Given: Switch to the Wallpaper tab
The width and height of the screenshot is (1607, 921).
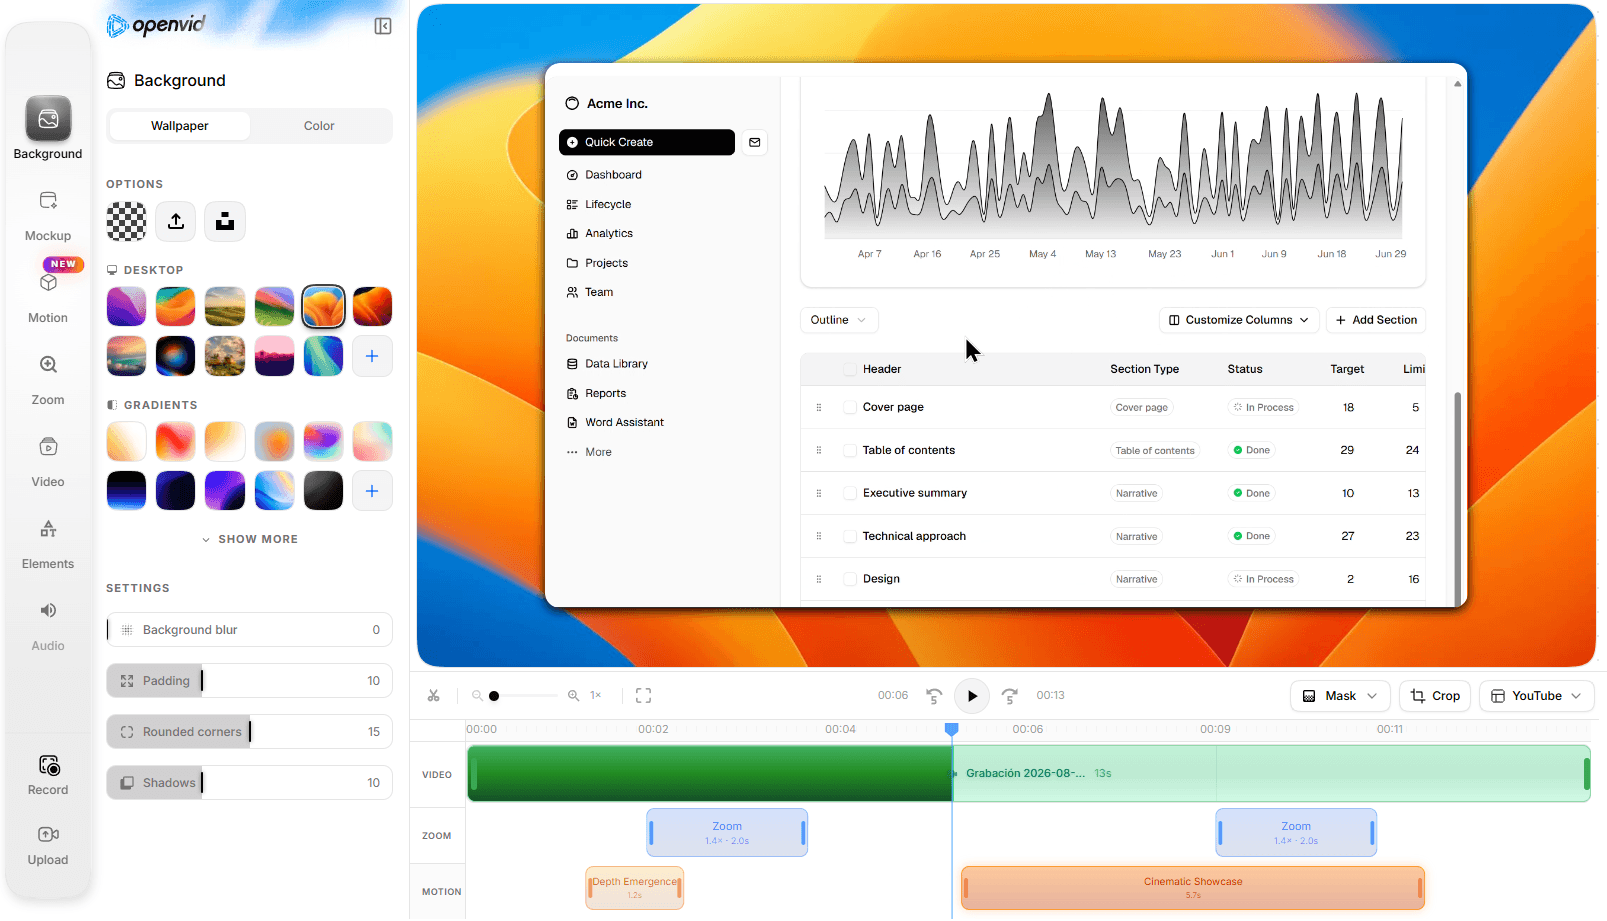Looking at the screenshot, I should point(180,126).
